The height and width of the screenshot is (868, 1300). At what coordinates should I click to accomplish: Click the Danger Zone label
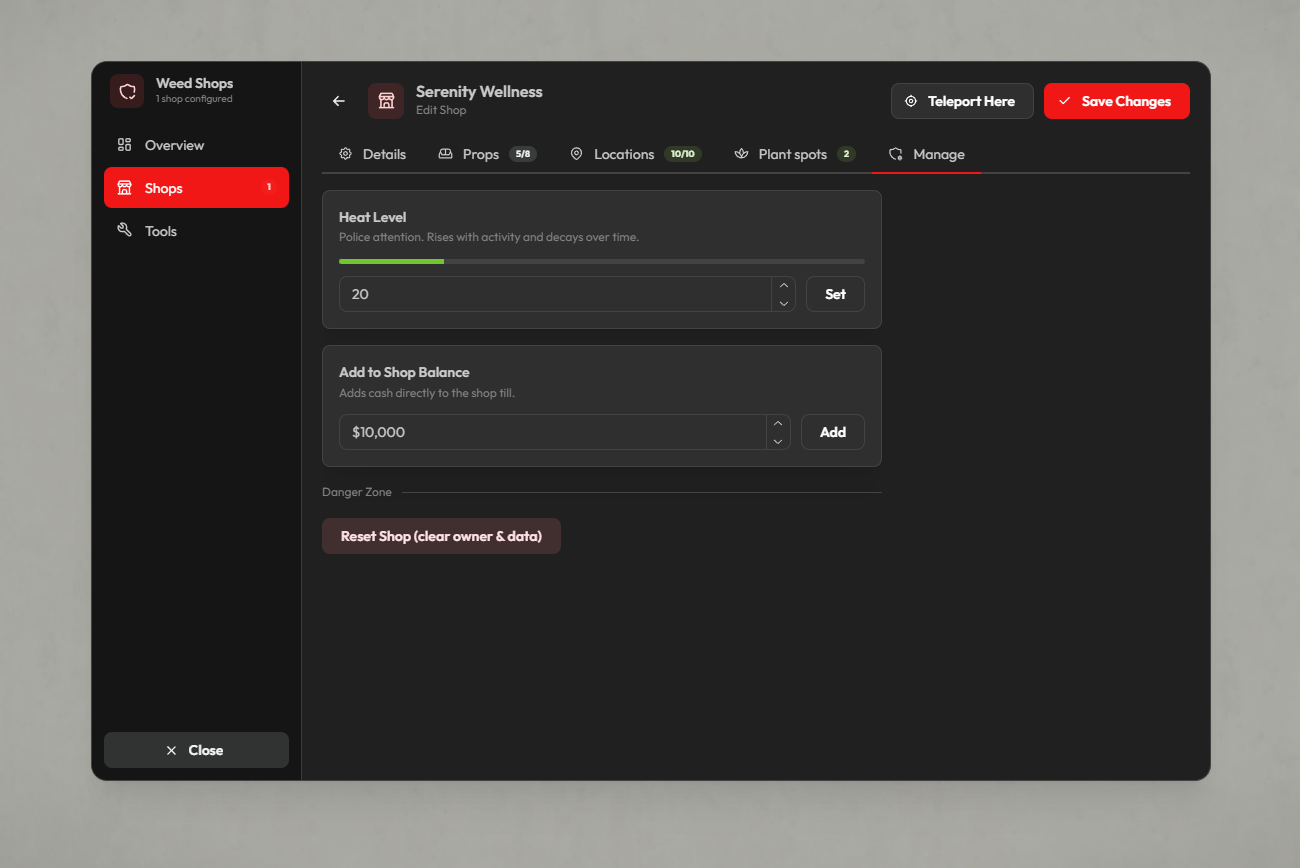[x=357, y=492]
